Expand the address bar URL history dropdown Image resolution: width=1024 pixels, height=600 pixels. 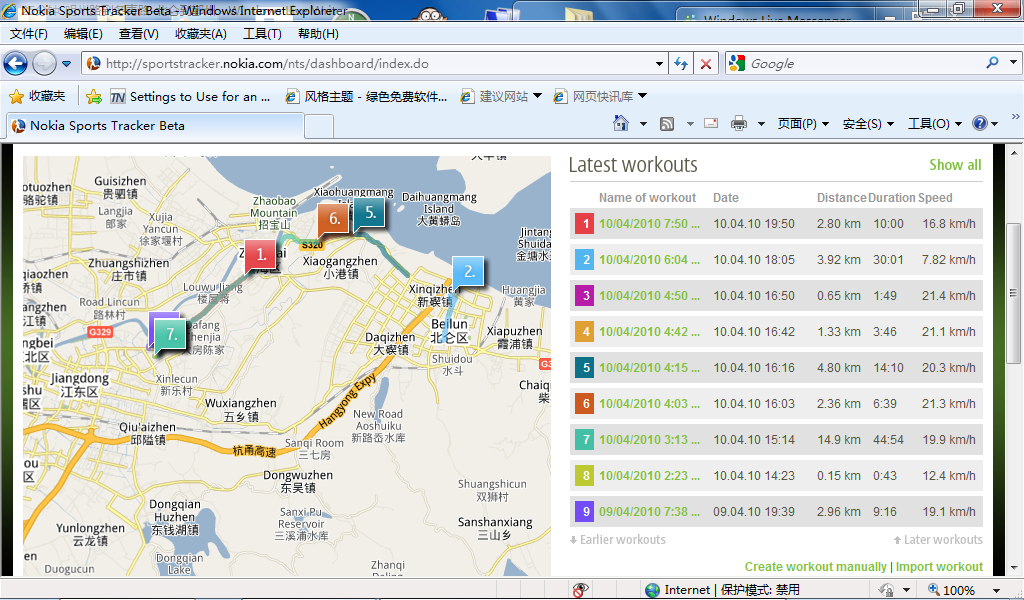point(659,64)
